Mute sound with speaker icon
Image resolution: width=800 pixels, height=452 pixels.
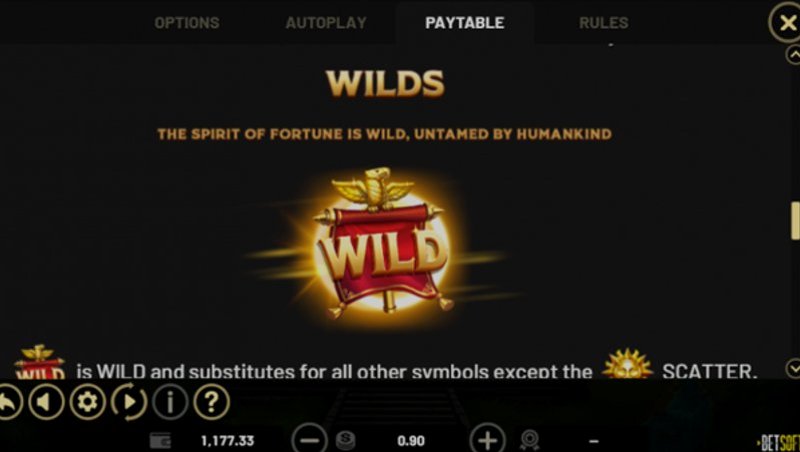[46, 402]
